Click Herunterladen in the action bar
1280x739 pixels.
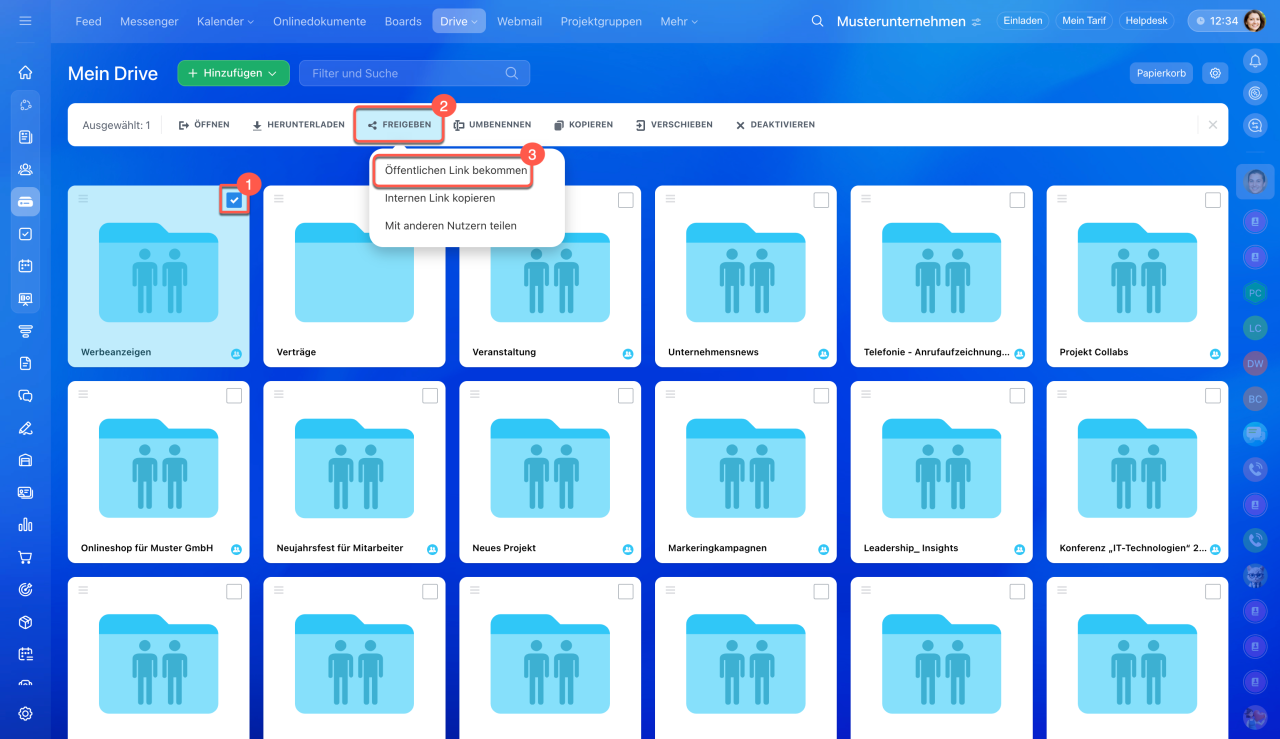[x=298, y=125]
